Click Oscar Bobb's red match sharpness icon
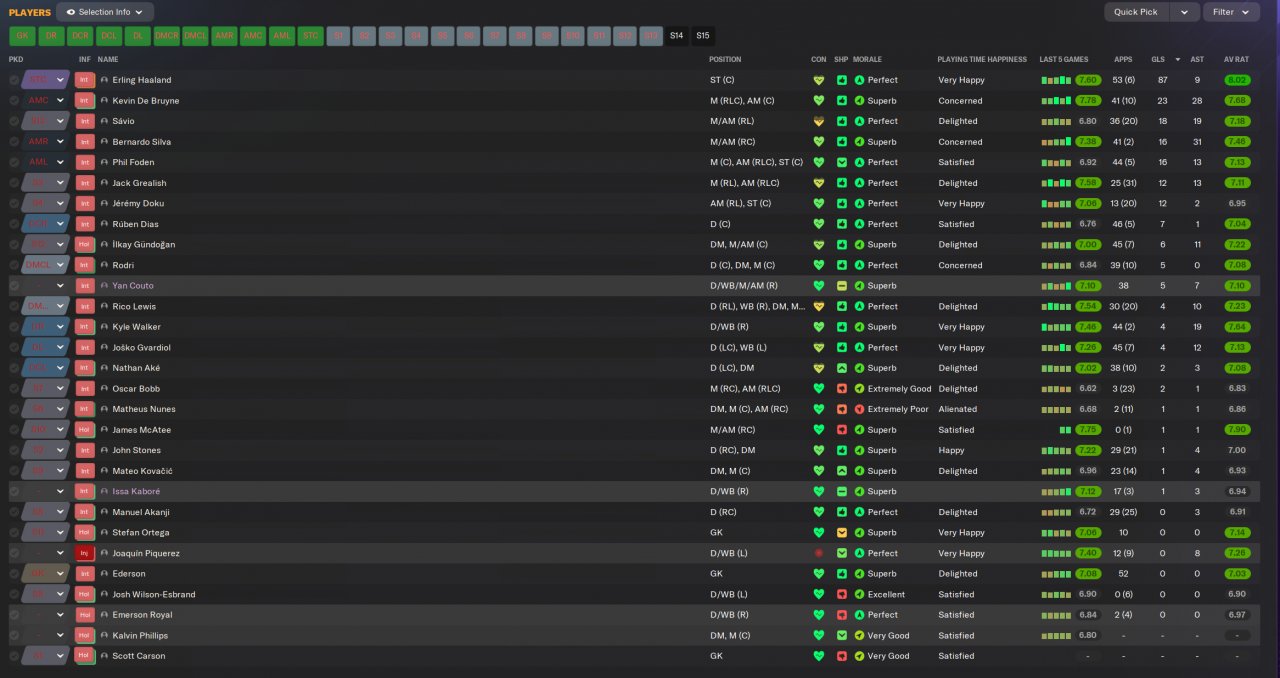 [842, 389]
